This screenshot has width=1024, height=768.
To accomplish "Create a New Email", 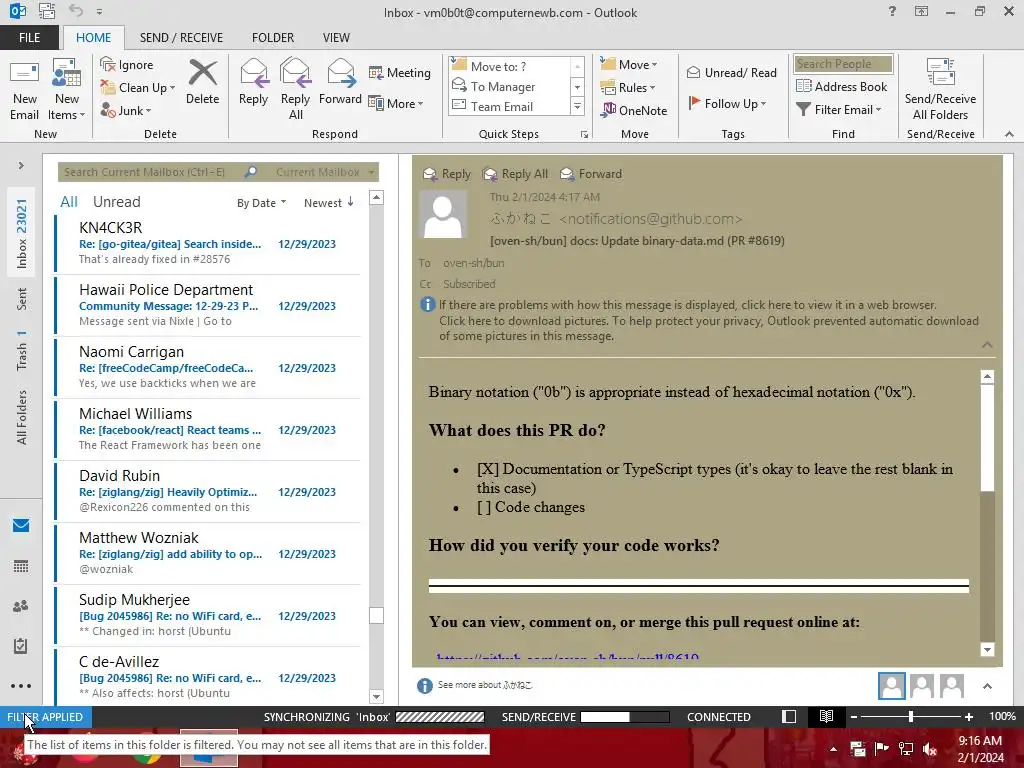I will (25, 89).
